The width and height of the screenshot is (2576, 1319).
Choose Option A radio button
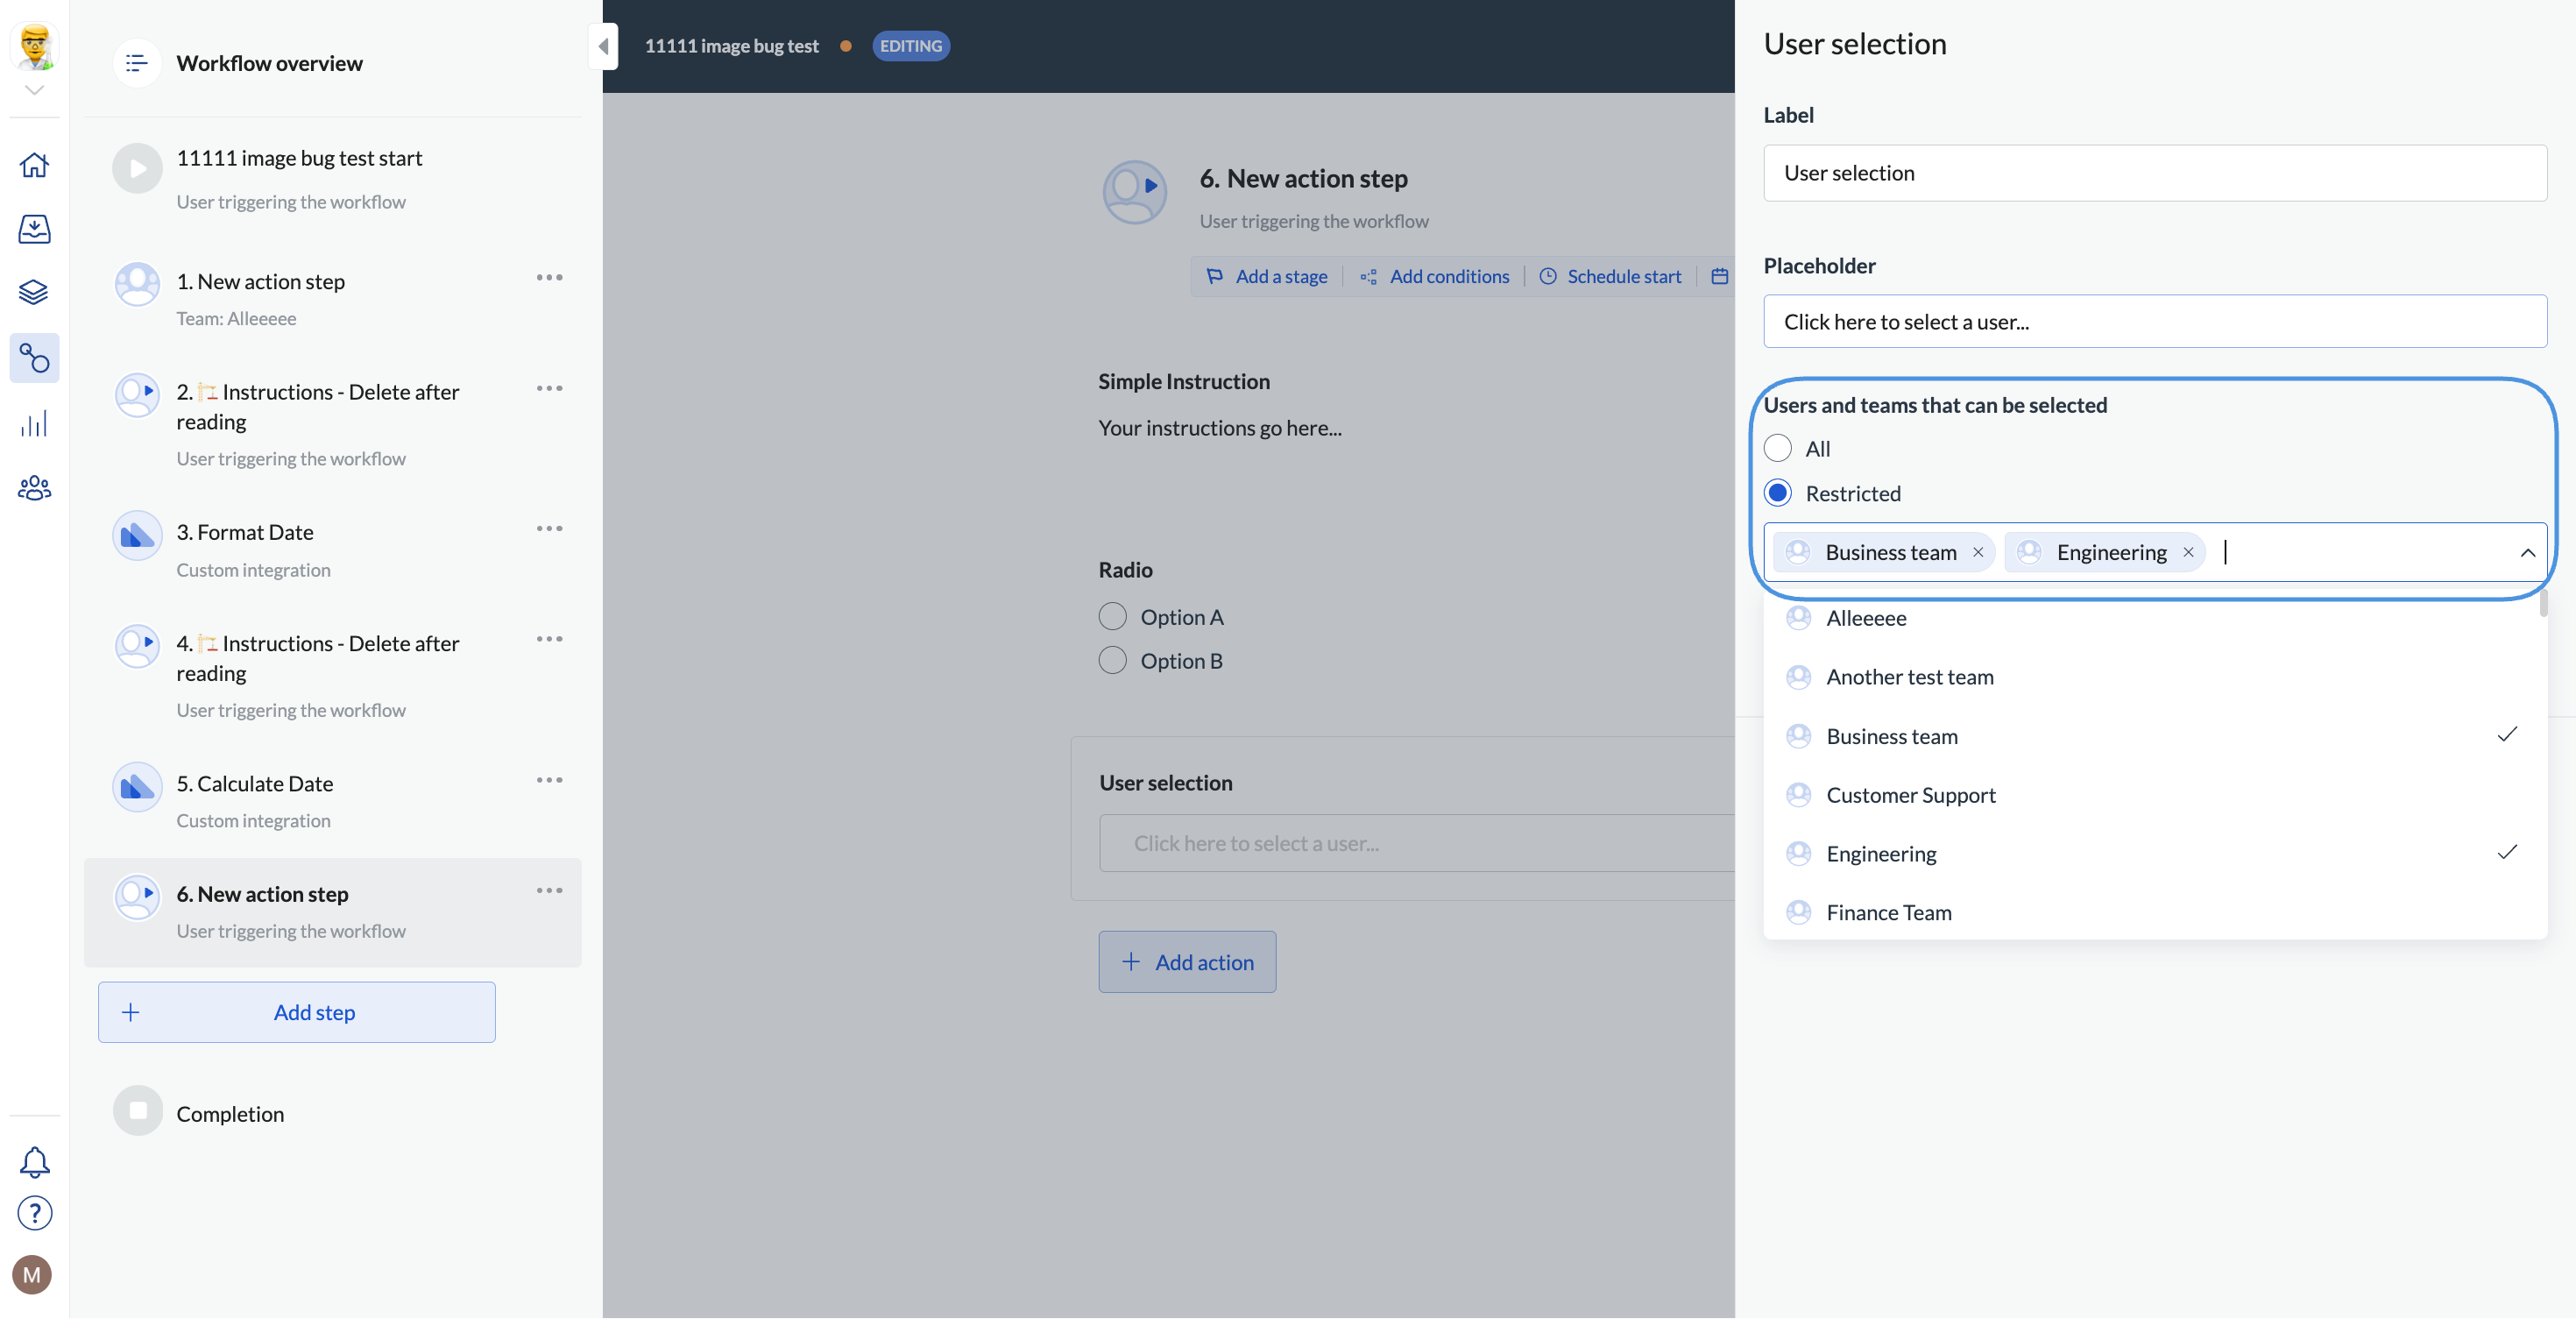point(1112,617)
